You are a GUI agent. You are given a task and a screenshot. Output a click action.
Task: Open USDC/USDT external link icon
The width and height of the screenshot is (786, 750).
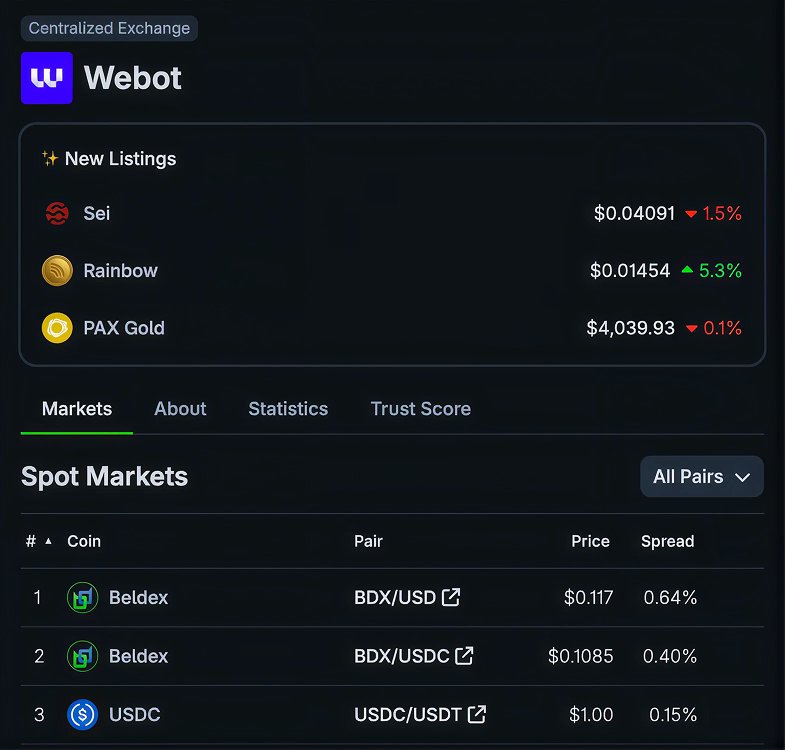[x=477, y=714]
